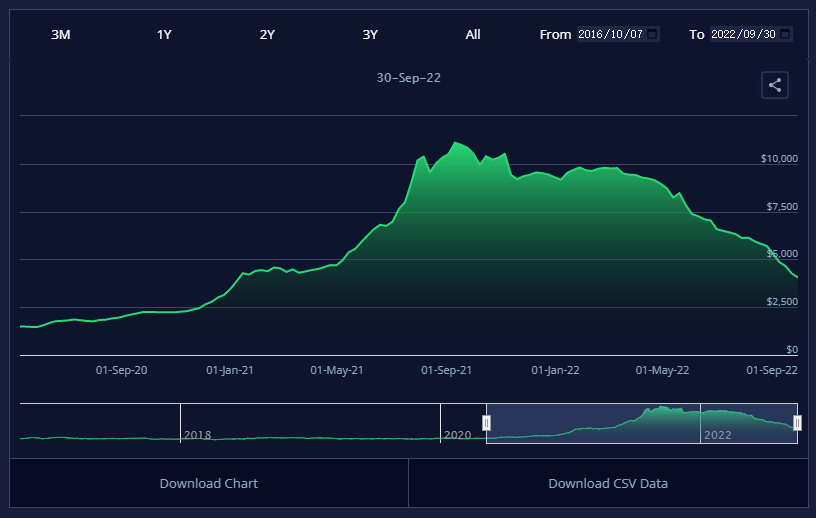Click the Download CSV Data button

pos(608,483)
